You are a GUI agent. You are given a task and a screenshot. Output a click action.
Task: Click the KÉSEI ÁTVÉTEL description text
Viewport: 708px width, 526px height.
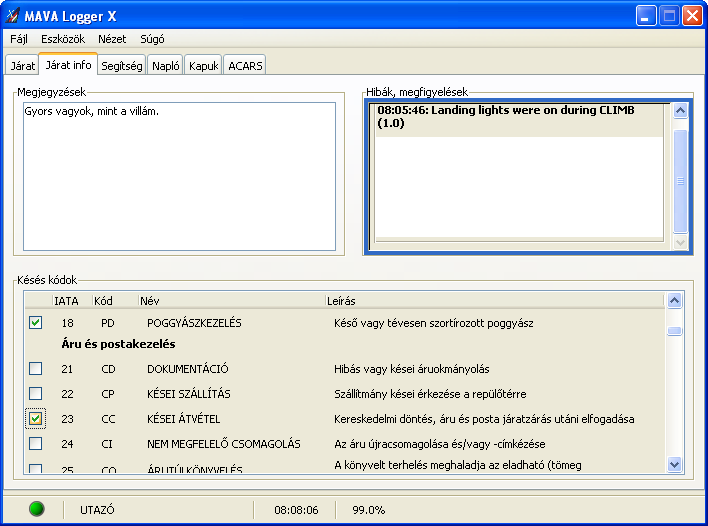click(x=484, y=419)
